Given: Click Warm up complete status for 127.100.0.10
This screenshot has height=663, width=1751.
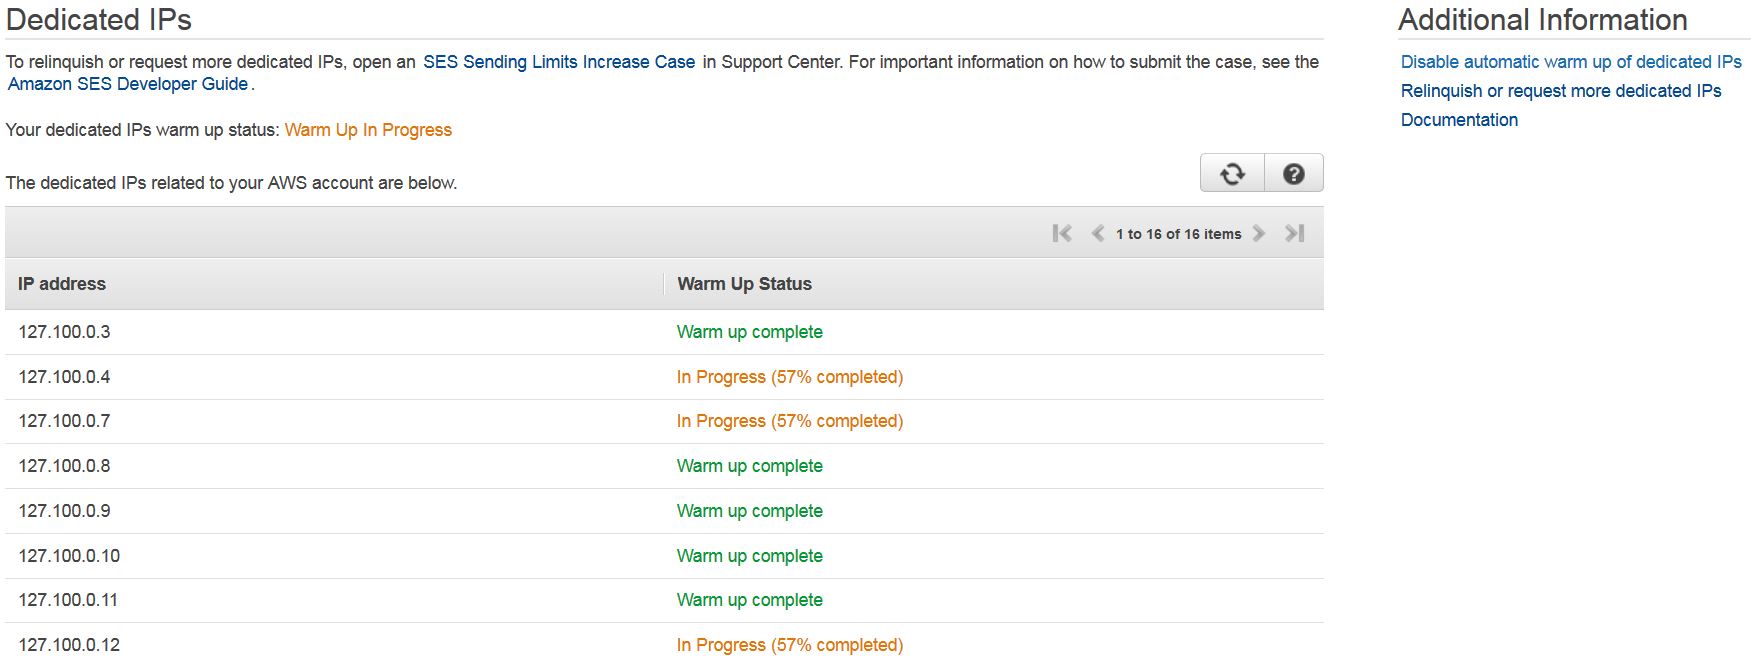Looking at the screenshot, I should tap(750, 556).
